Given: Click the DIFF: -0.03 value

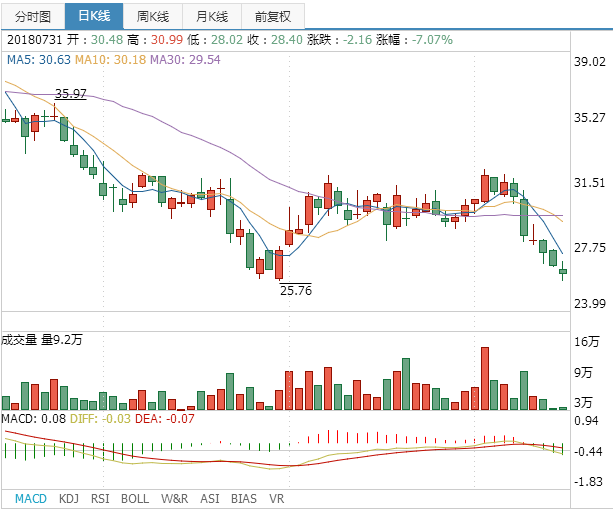Looking at the screenshot, I should (100, 419).
